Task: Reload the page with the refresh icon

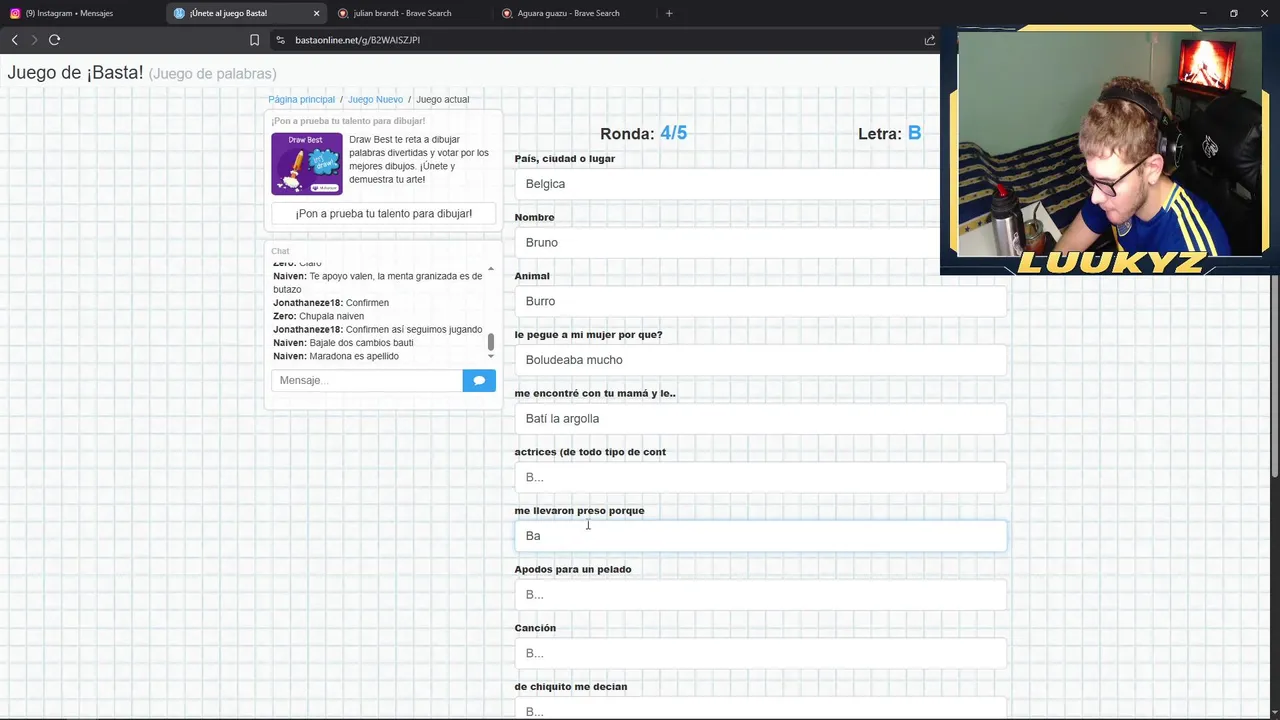Action: click(54, 40)
